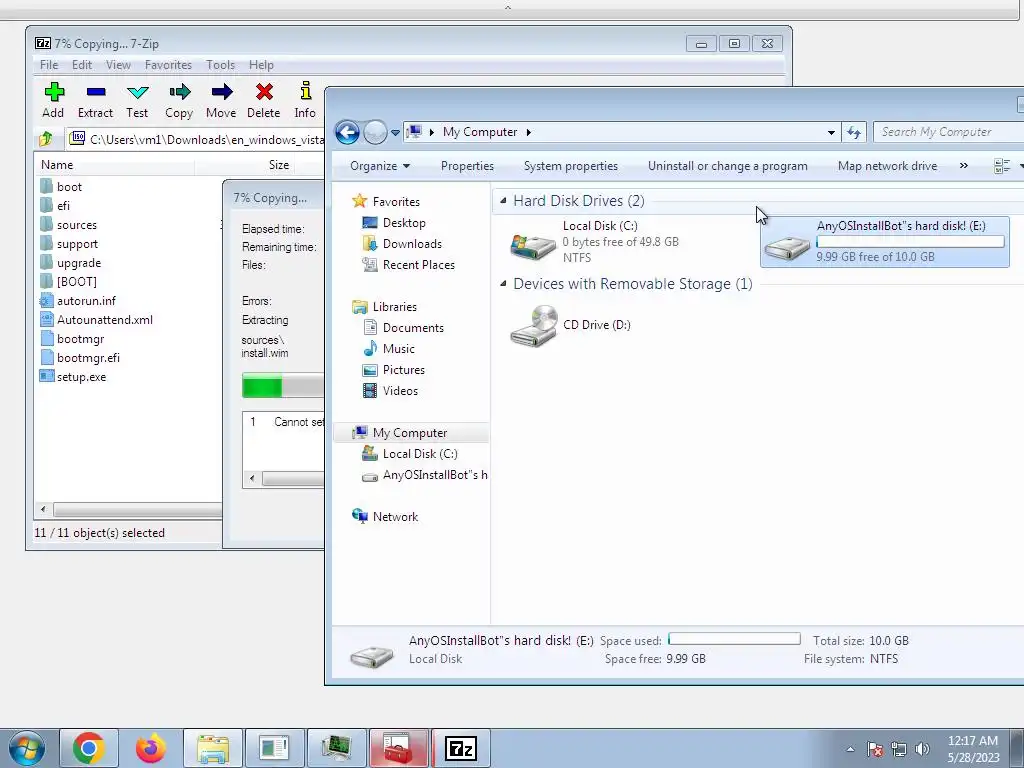Click Properties in Explorer toolbar
The height and width of the screenshot is (768, 1024).
click(x=467, y=166)
